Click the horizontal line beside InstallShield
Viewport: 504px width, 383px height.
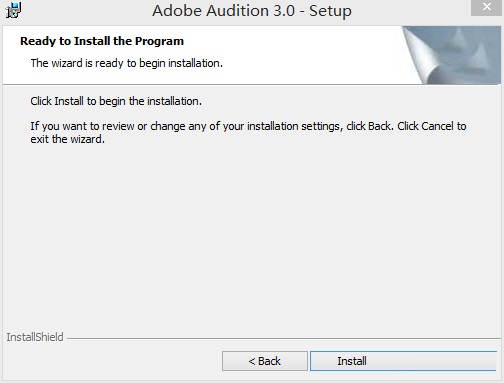(284, 339)
